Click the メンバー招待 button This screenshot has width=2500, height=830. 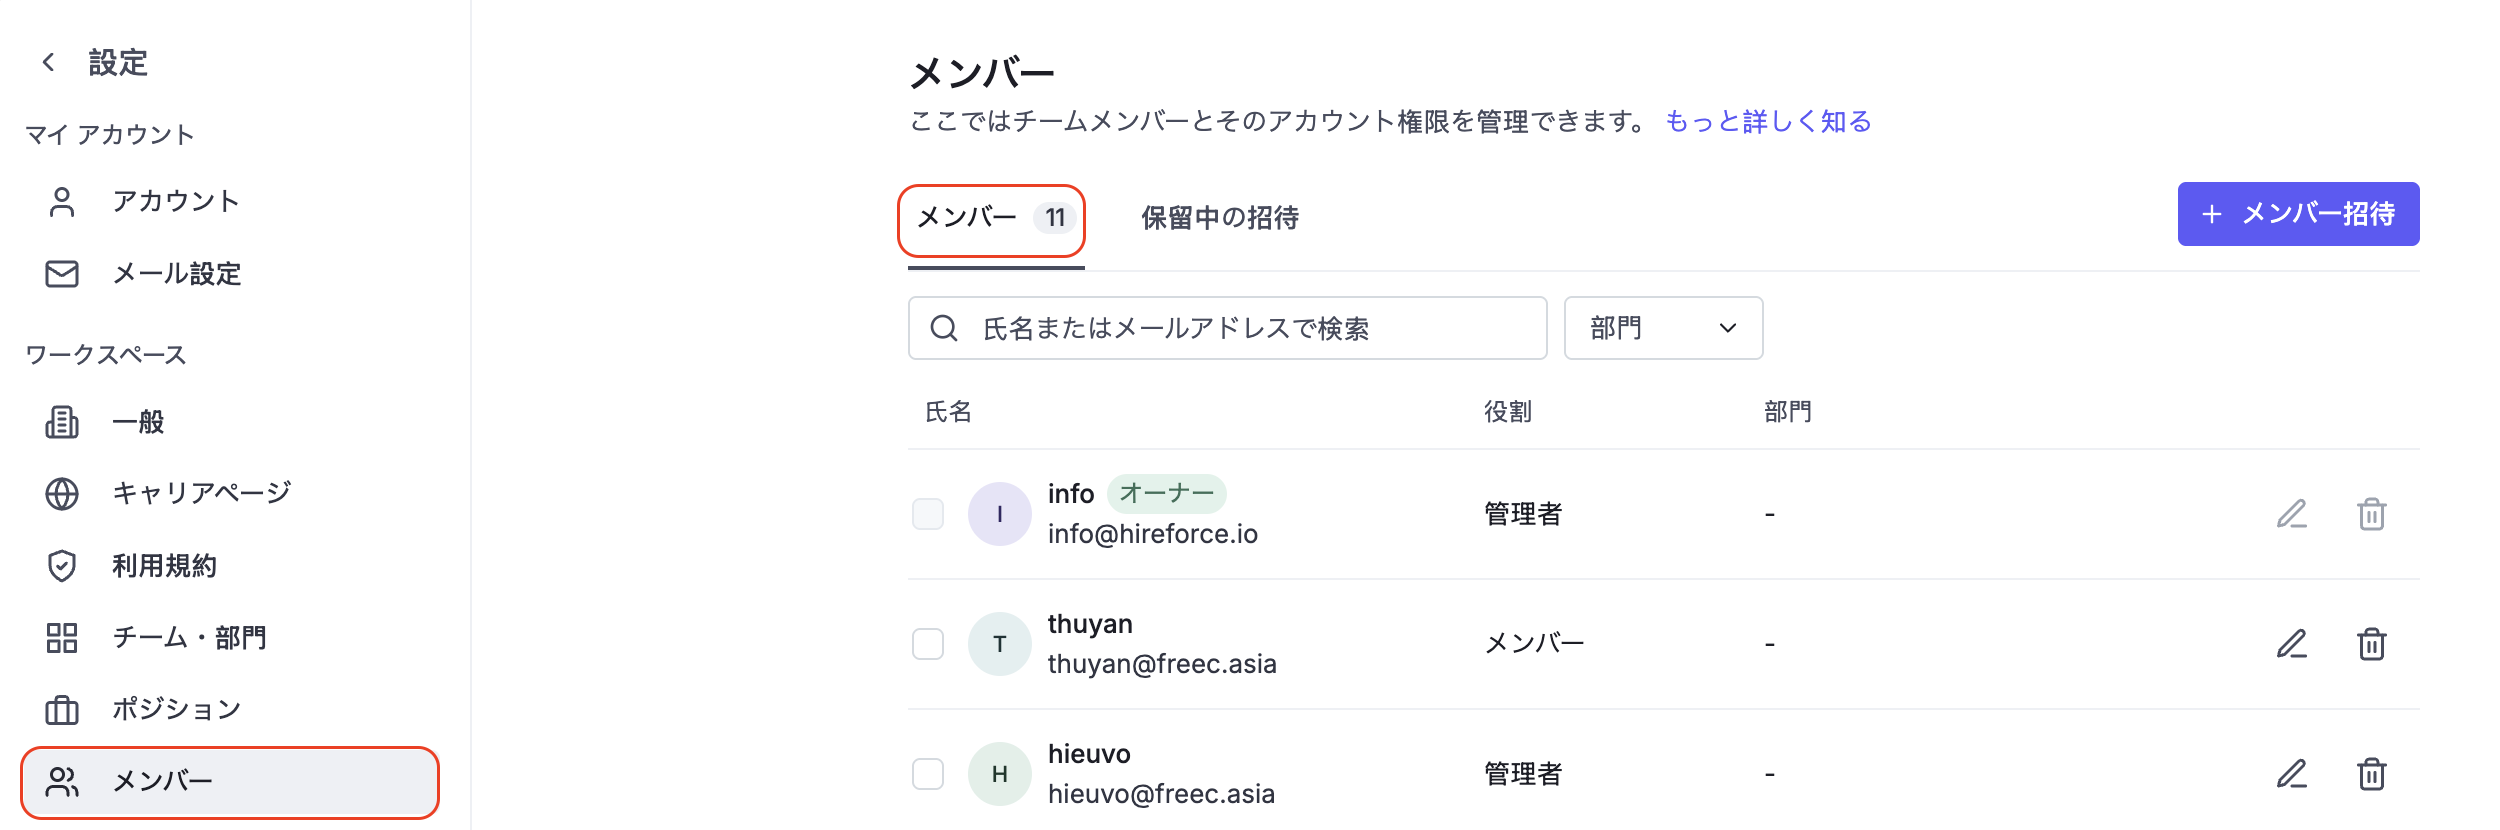[2298, 214]
